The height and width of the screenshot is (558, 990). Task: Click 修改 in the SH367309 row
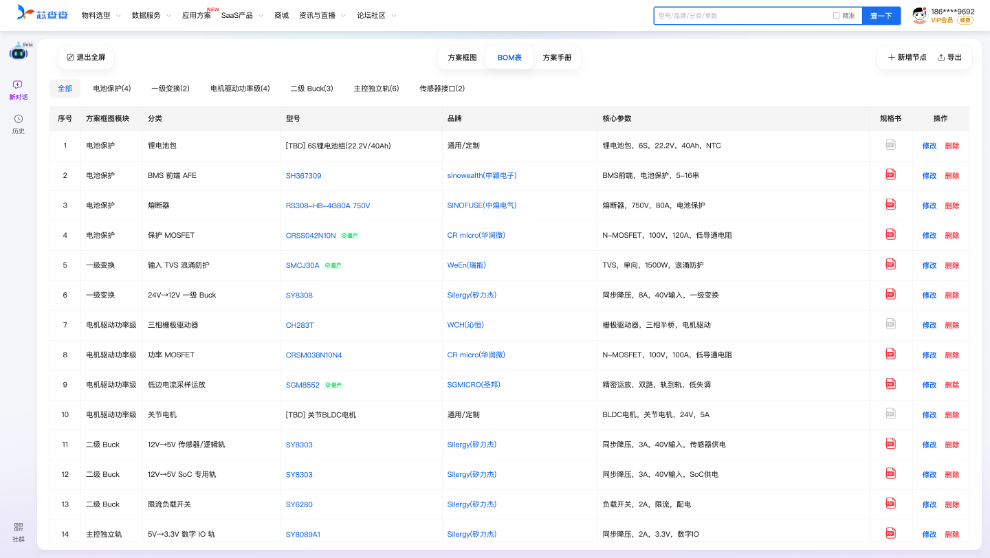click(x=929, y=175)
